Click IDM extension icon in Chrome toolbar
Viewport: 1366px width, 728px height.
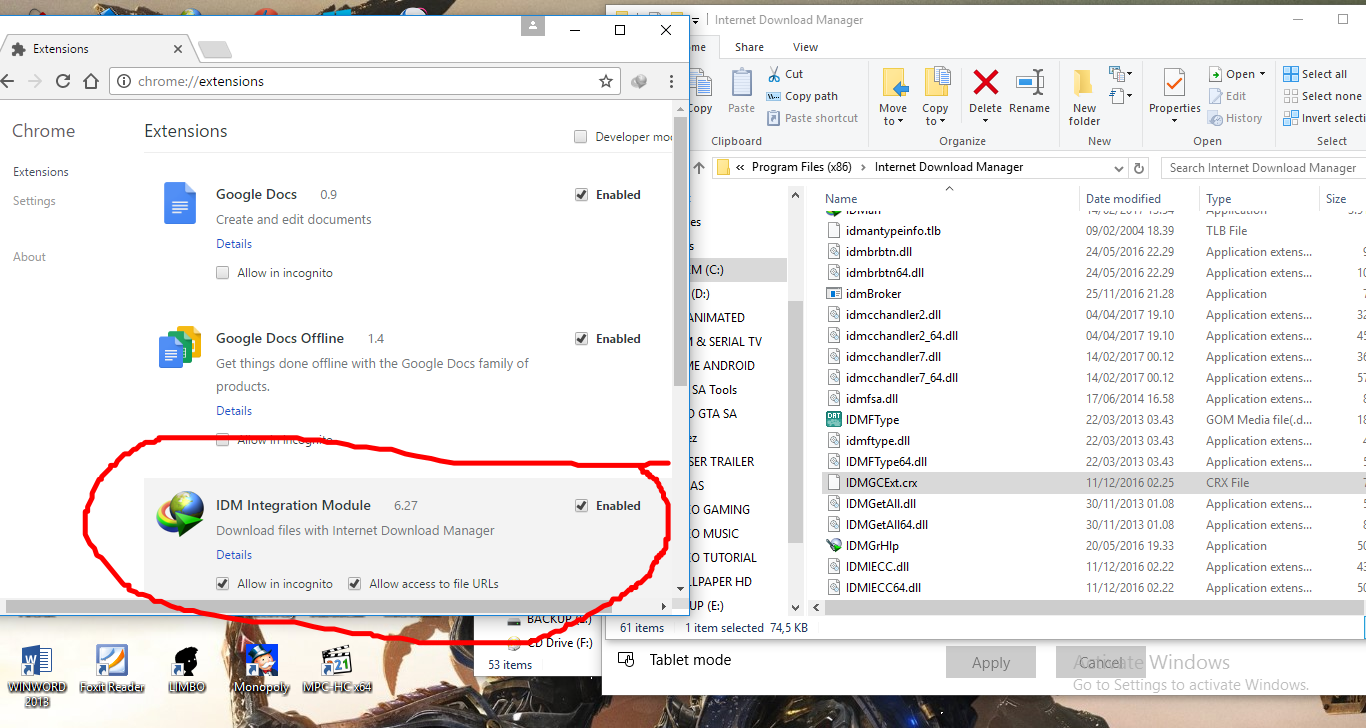pos(639,81)
